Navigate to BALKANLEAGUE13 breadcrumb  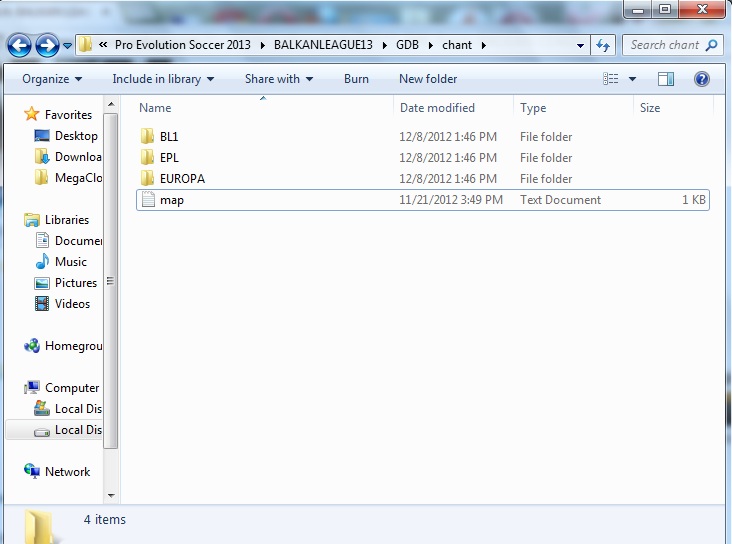323,45
